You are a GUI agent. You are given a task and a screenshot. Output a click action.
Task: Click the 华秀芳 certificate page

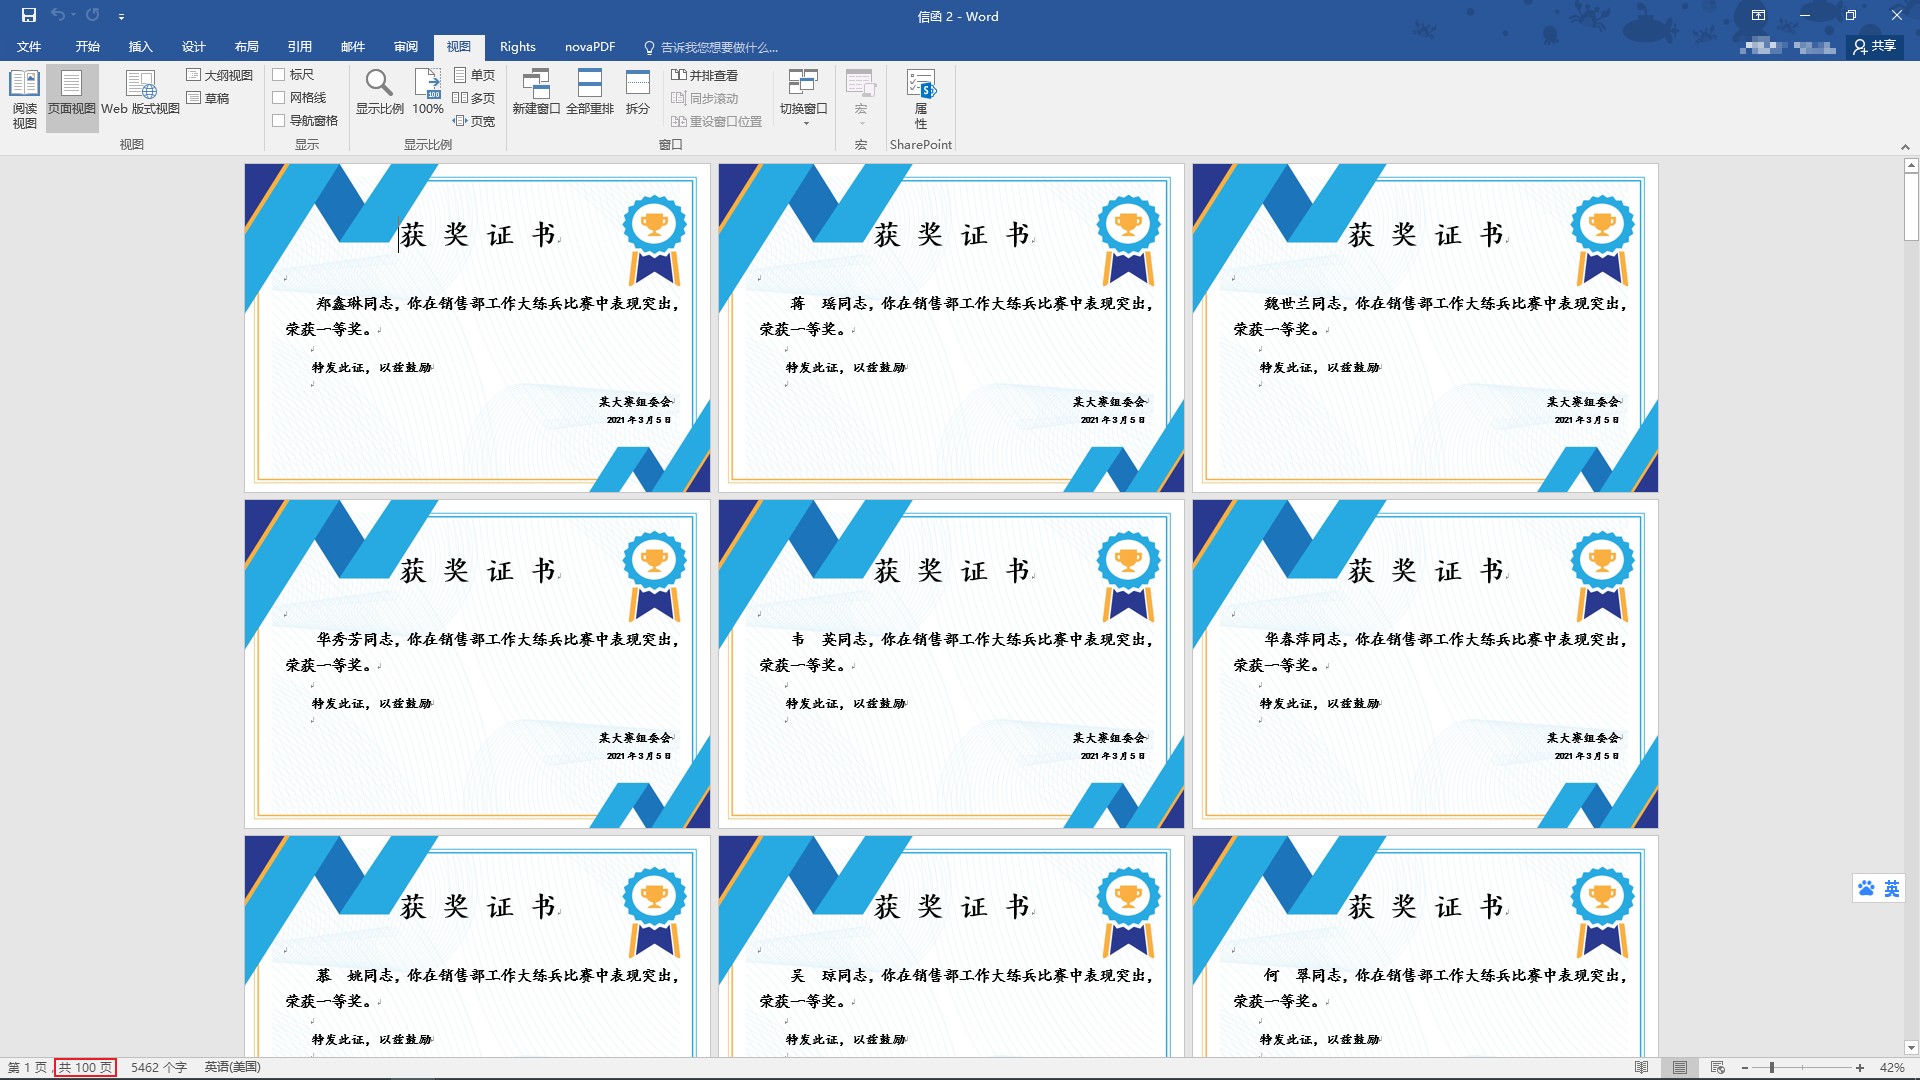tap(477, 664)
